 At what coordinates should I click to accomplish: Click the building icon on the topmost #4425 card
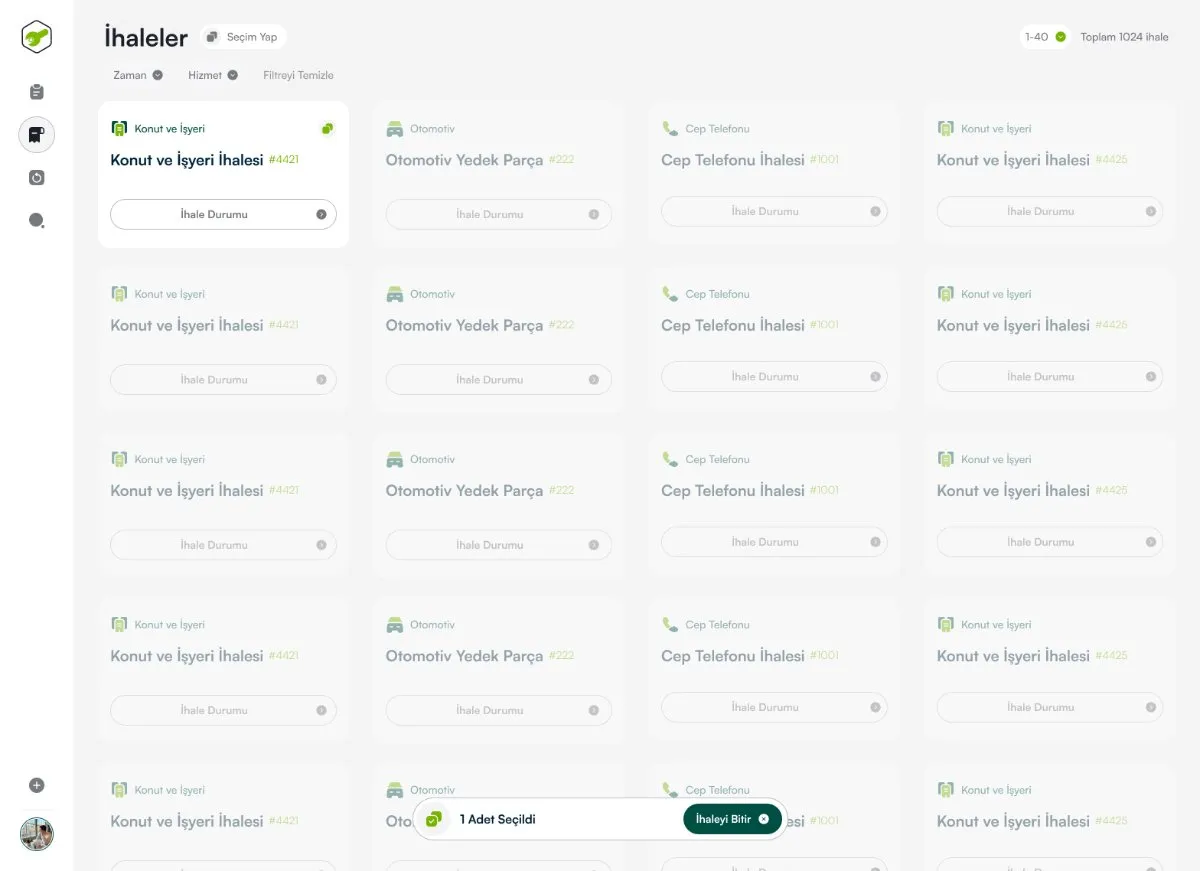click(945, 128)
